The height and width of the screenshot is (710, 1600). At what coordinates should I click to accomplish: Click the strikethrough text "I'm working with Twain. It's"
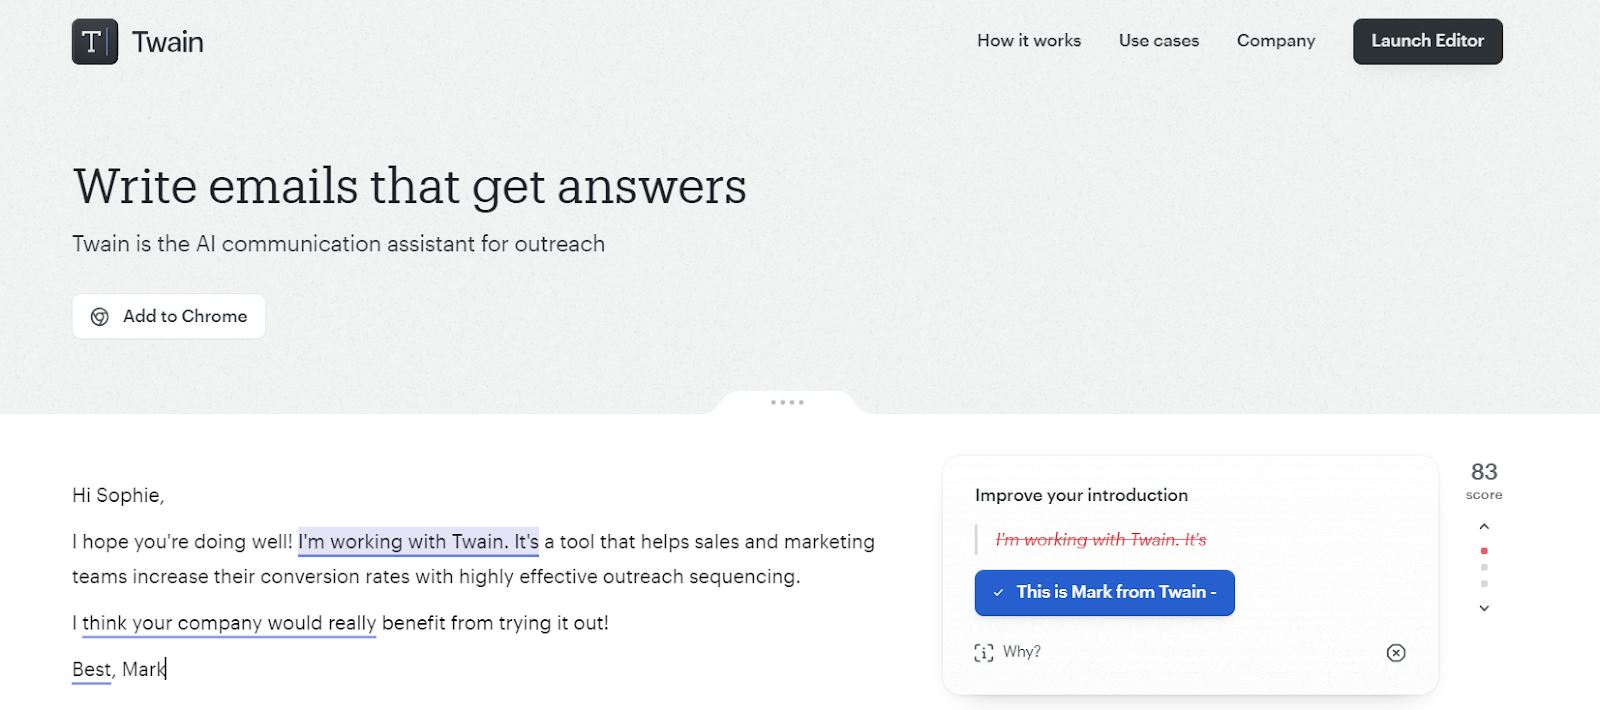pos(1101,540)
